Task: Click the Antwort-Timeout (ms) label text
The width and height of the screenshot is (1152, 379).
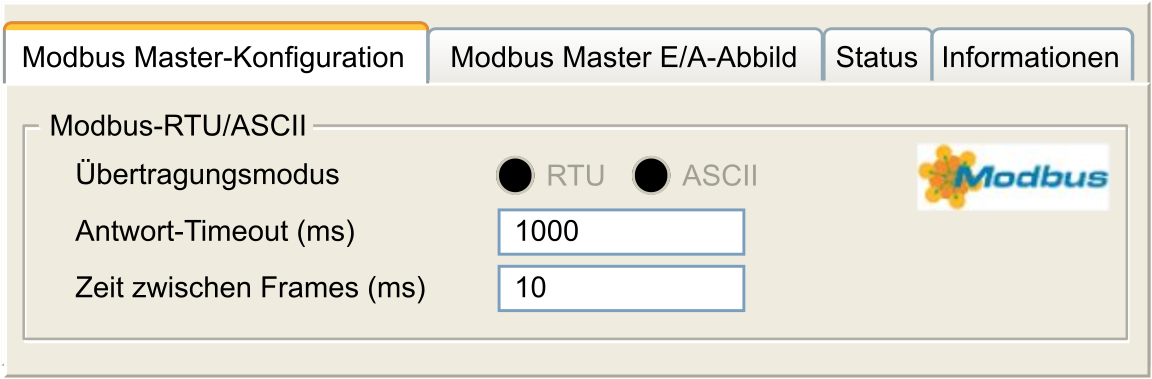Action: tap(215, 232)
